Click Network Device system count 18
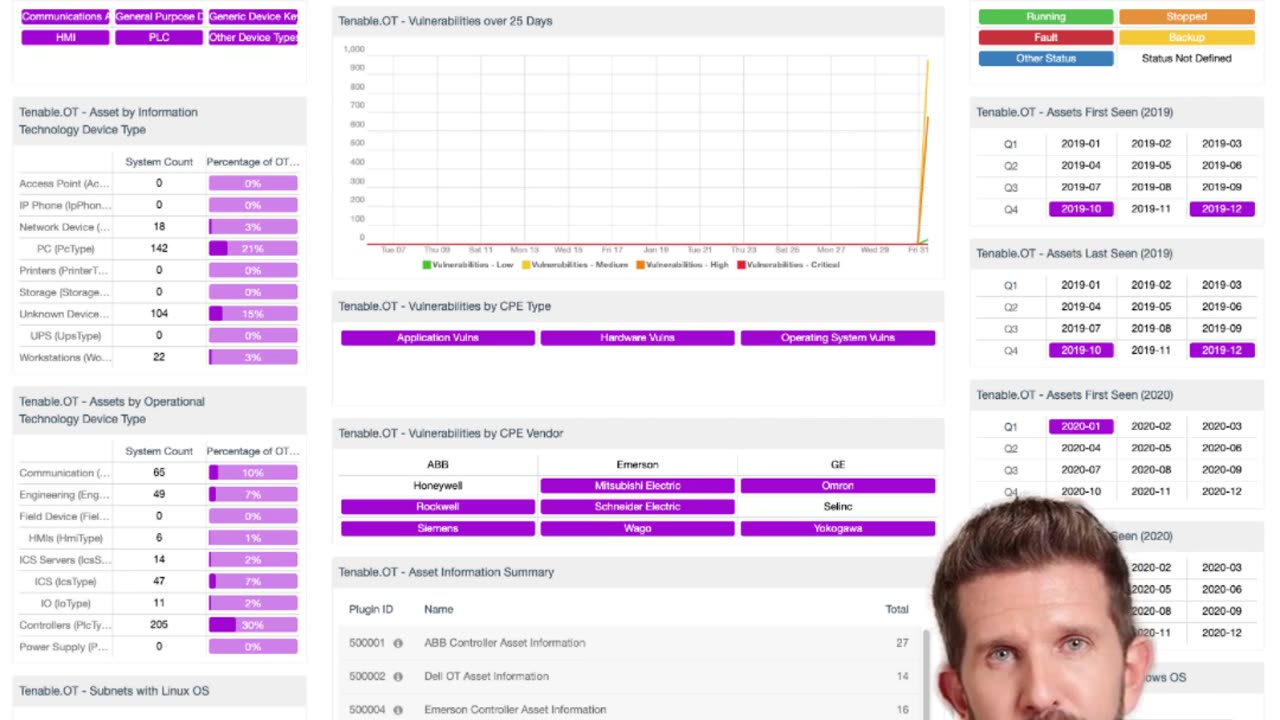This screenshot has height=720, width=1280. [x=159, y=227]
